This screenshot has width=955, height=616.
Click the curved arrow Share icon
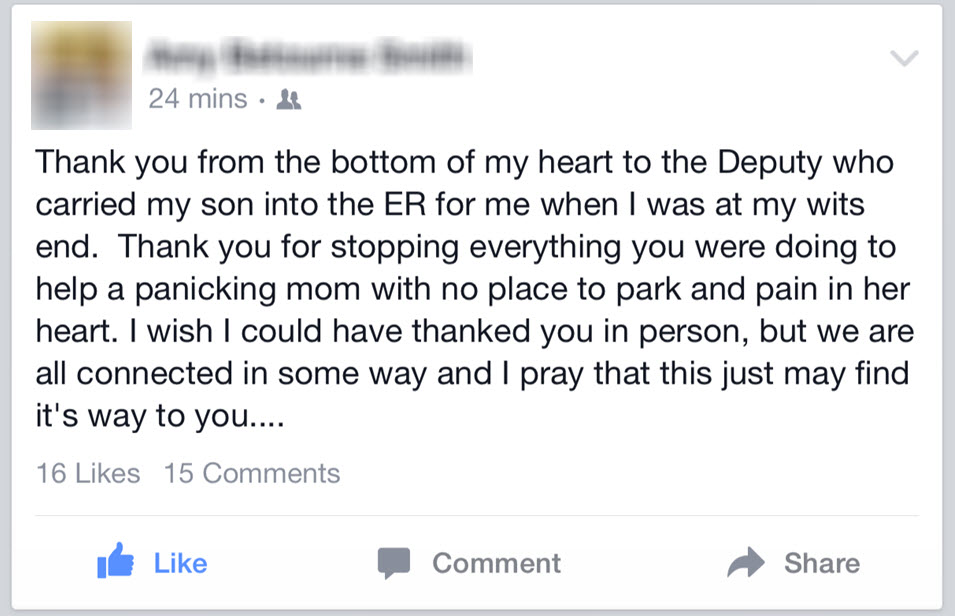(x=745, y=562)
